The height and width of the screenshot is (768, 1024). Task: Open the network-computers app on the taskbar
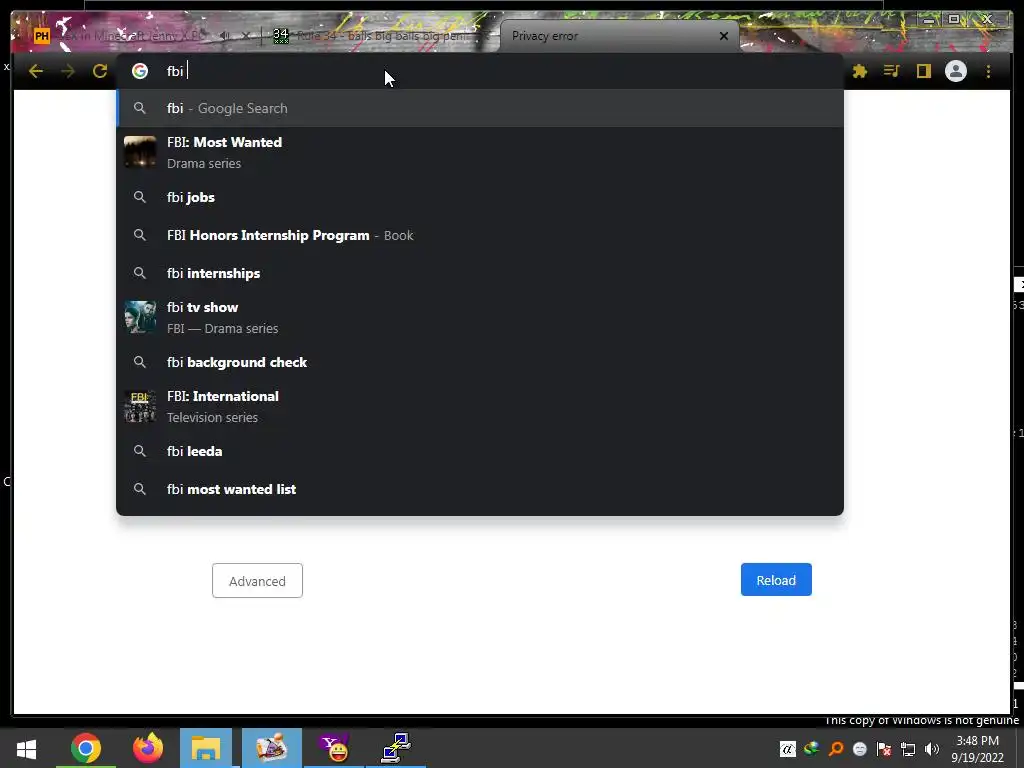(x=396, y=748)
